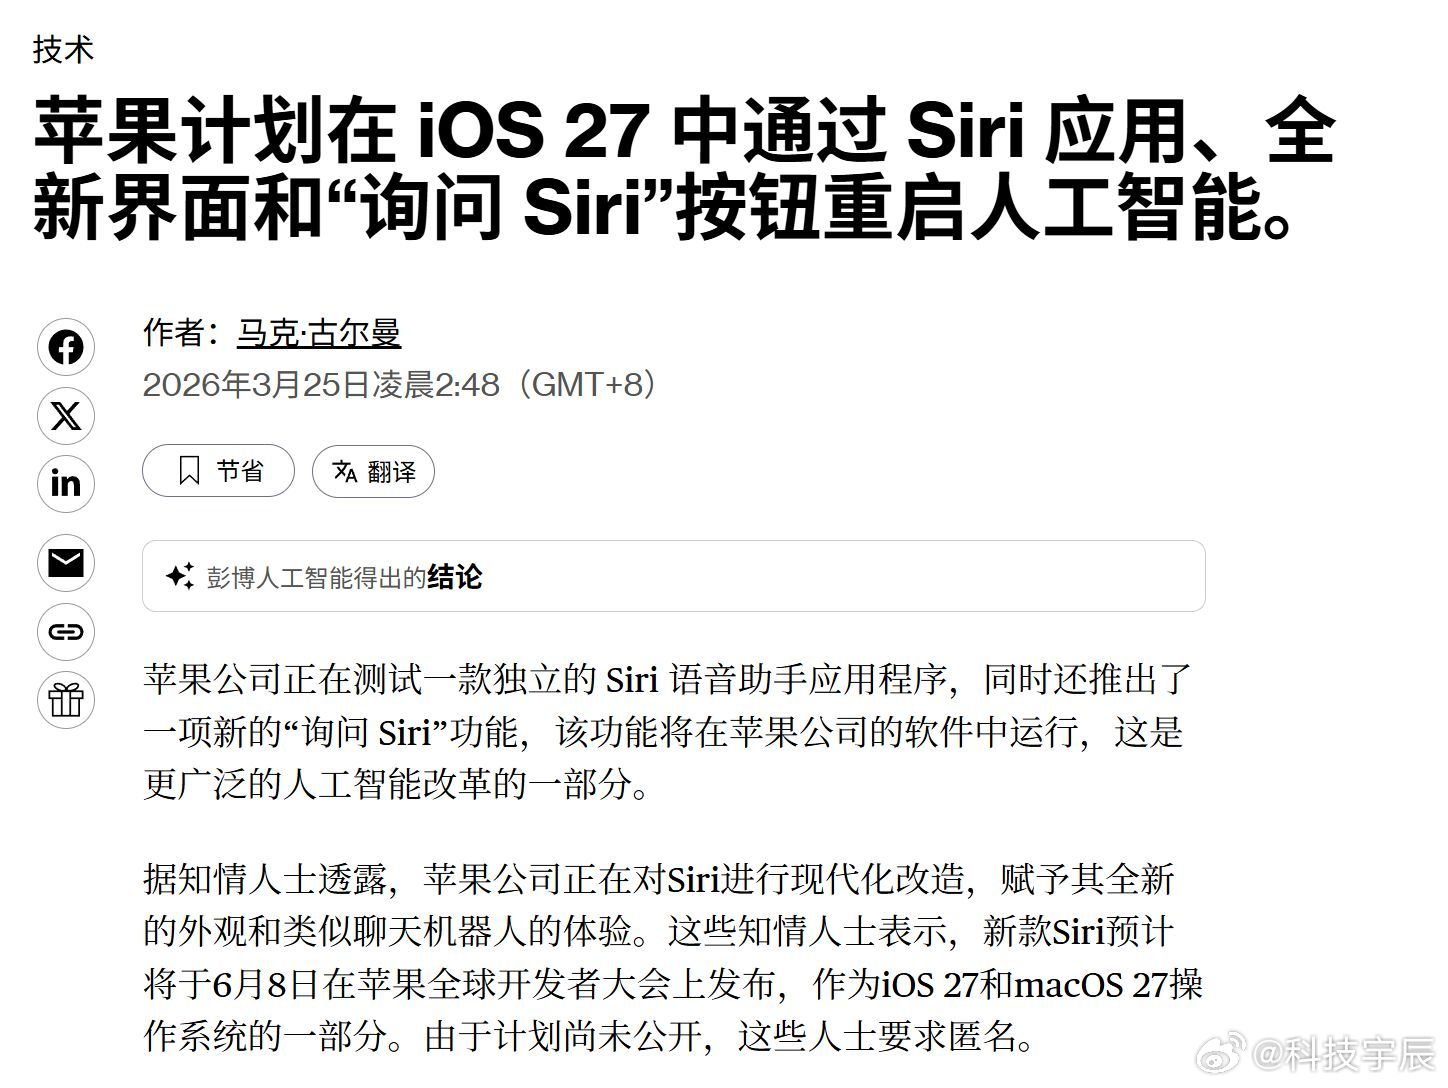Click the headline about iOS 27 Siri

685,170
